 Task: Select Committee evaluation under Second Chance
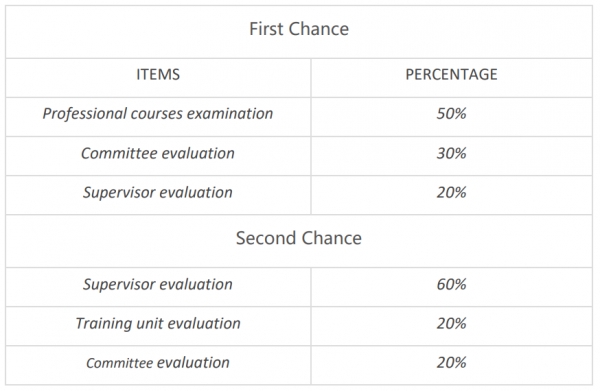click(158, 363)
